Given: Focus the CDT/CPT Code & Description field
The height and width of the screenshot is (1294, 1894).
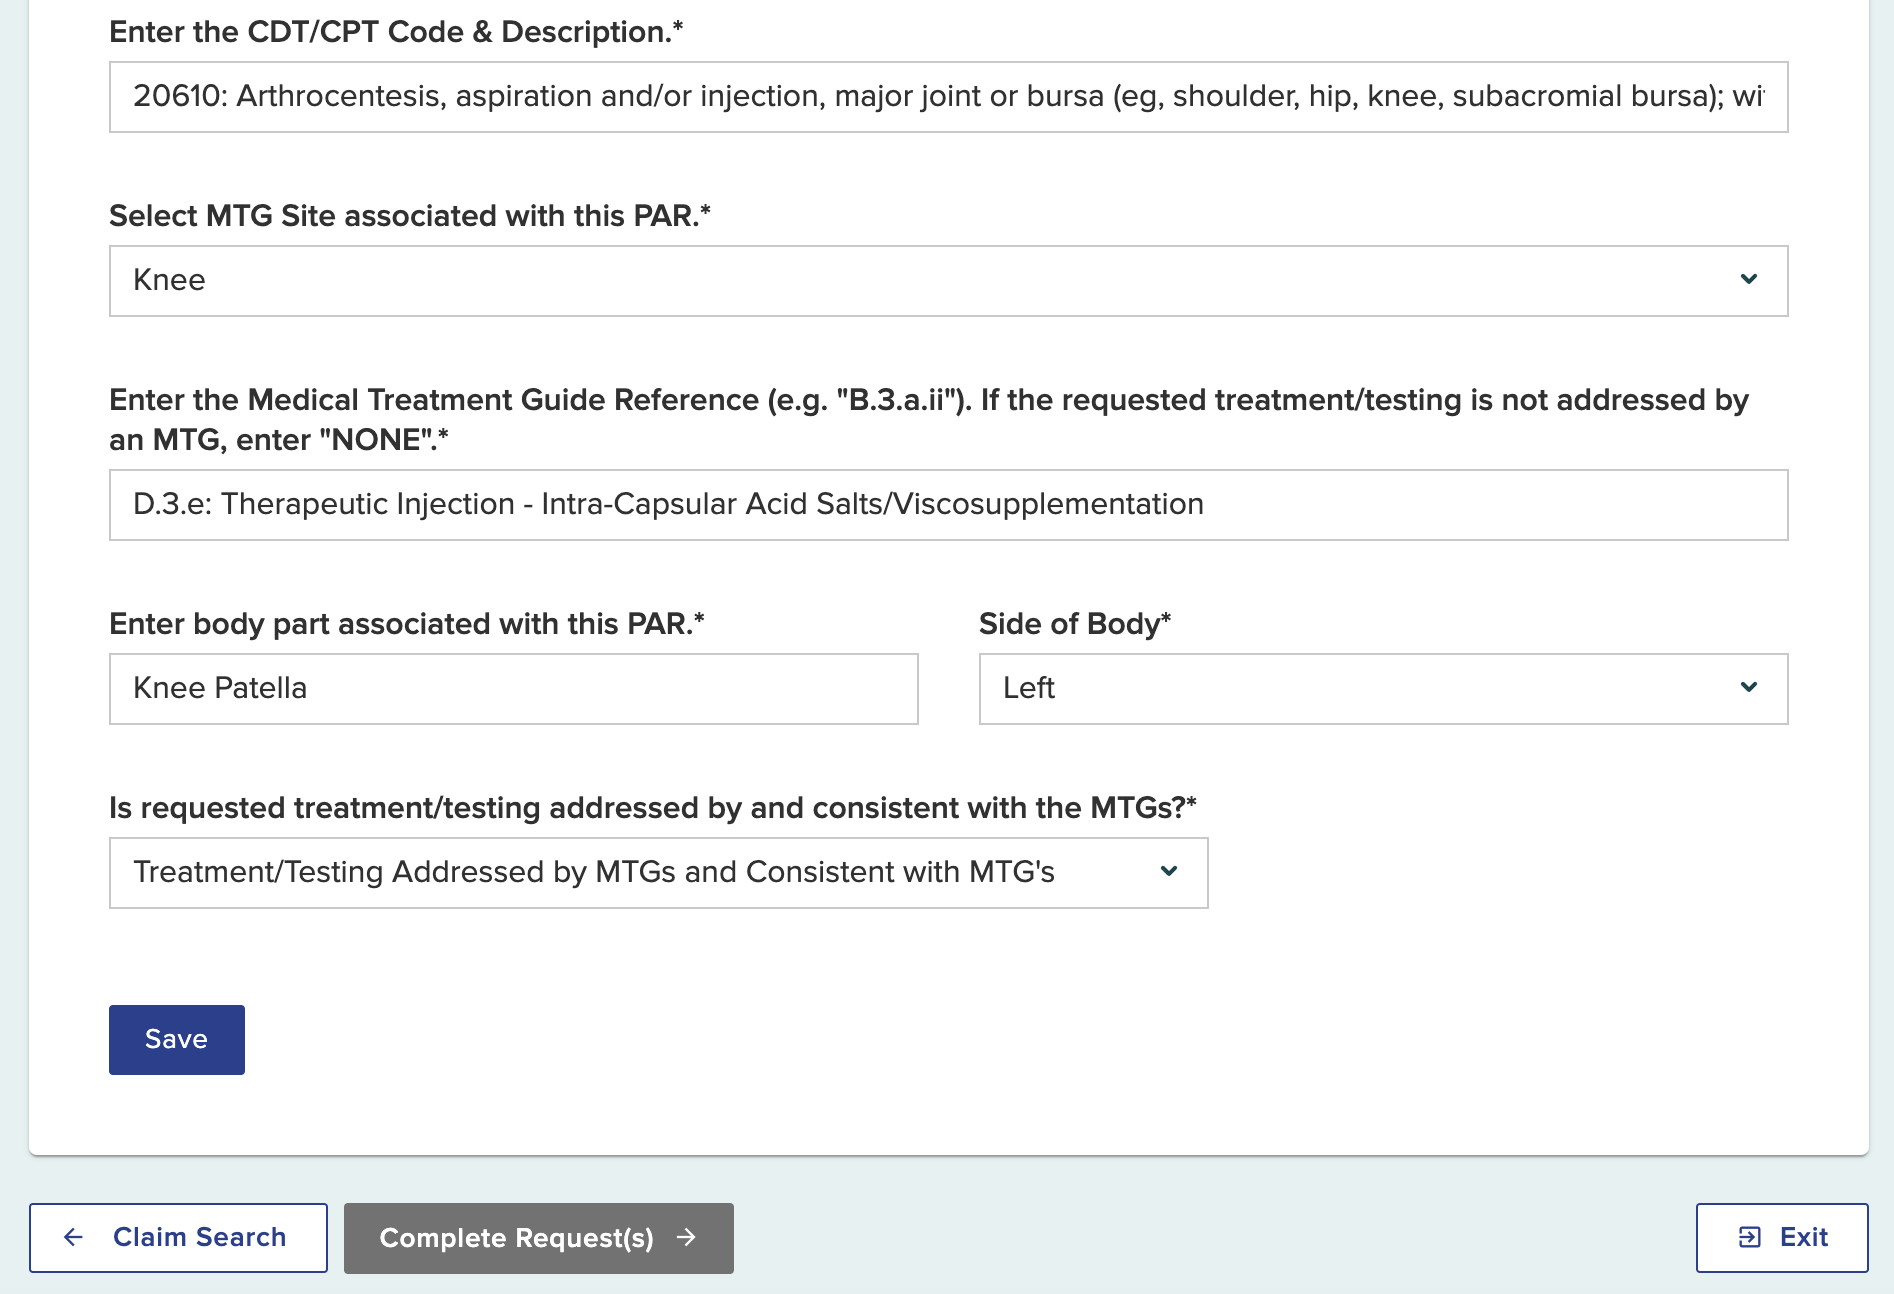Looking at the screenshot, I should point(947,97).
